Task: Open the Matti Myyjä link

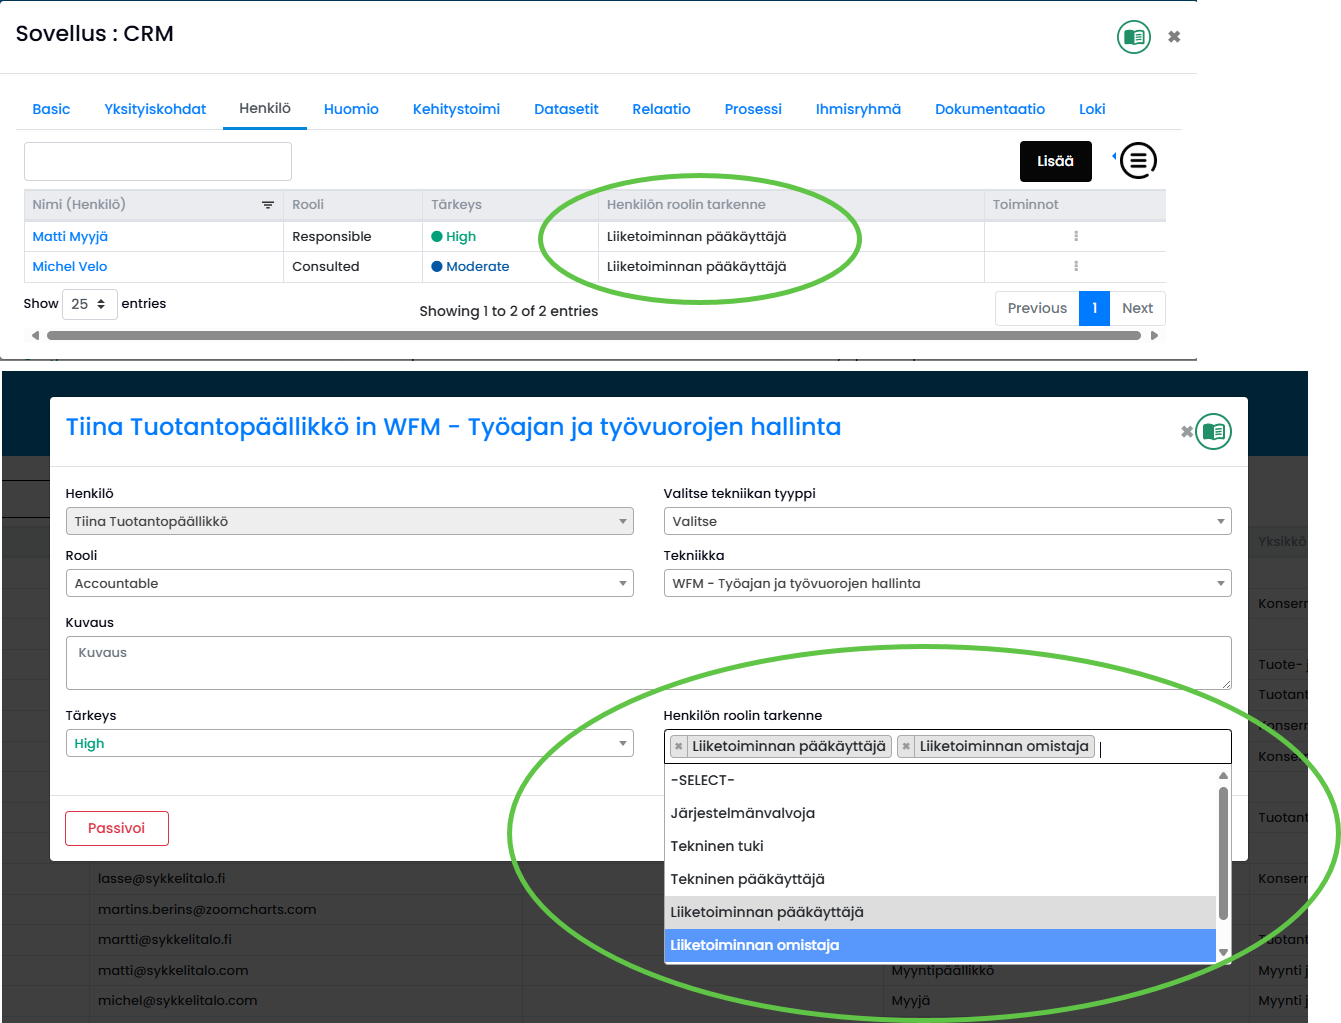Action: [70, 236]
